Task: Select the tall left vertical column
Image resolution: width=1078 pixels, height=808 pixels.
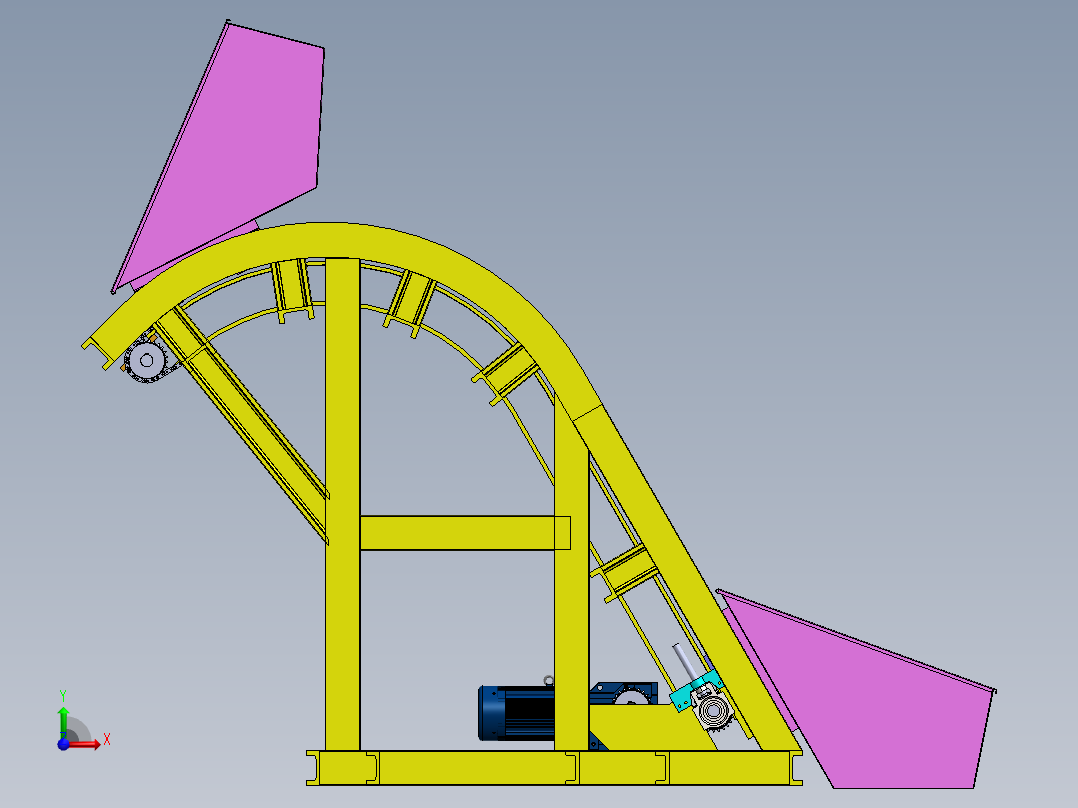Action: coord(342,504)
